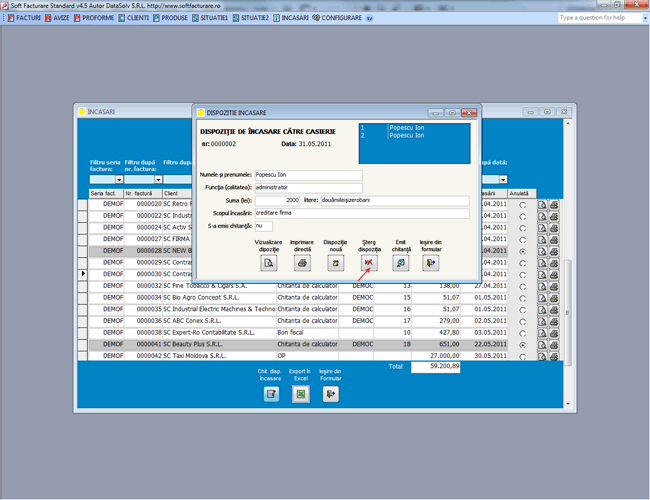The width and height of the screenshot is (650, 500).
Task: Select the row selector for 0000030
Action: tap(82, 274)
